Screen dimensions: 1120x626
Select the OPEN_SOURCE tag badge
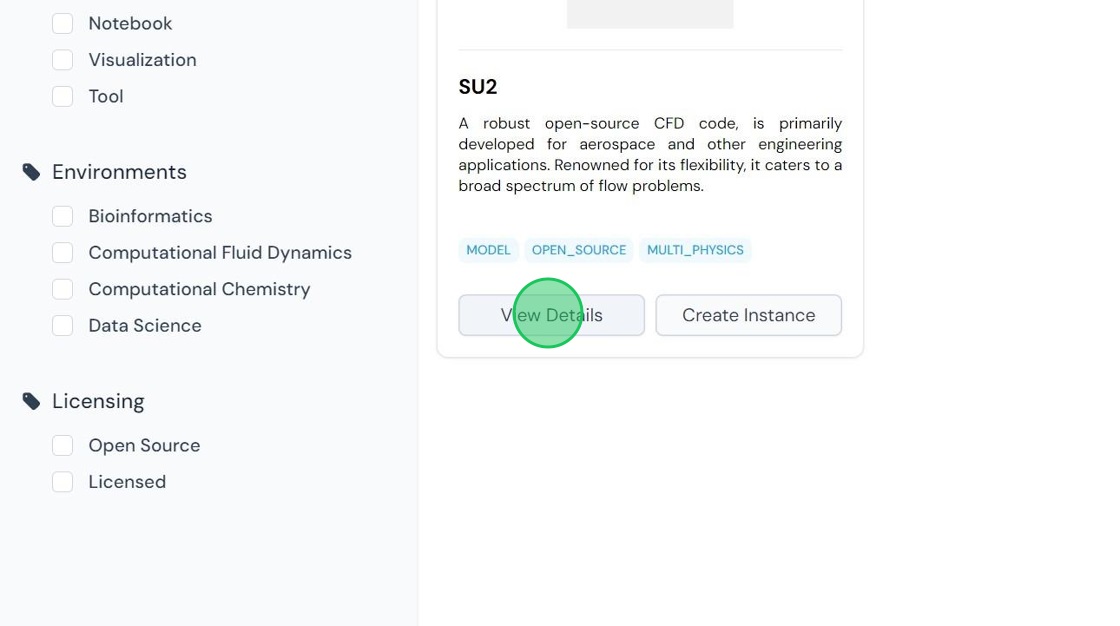579,250
